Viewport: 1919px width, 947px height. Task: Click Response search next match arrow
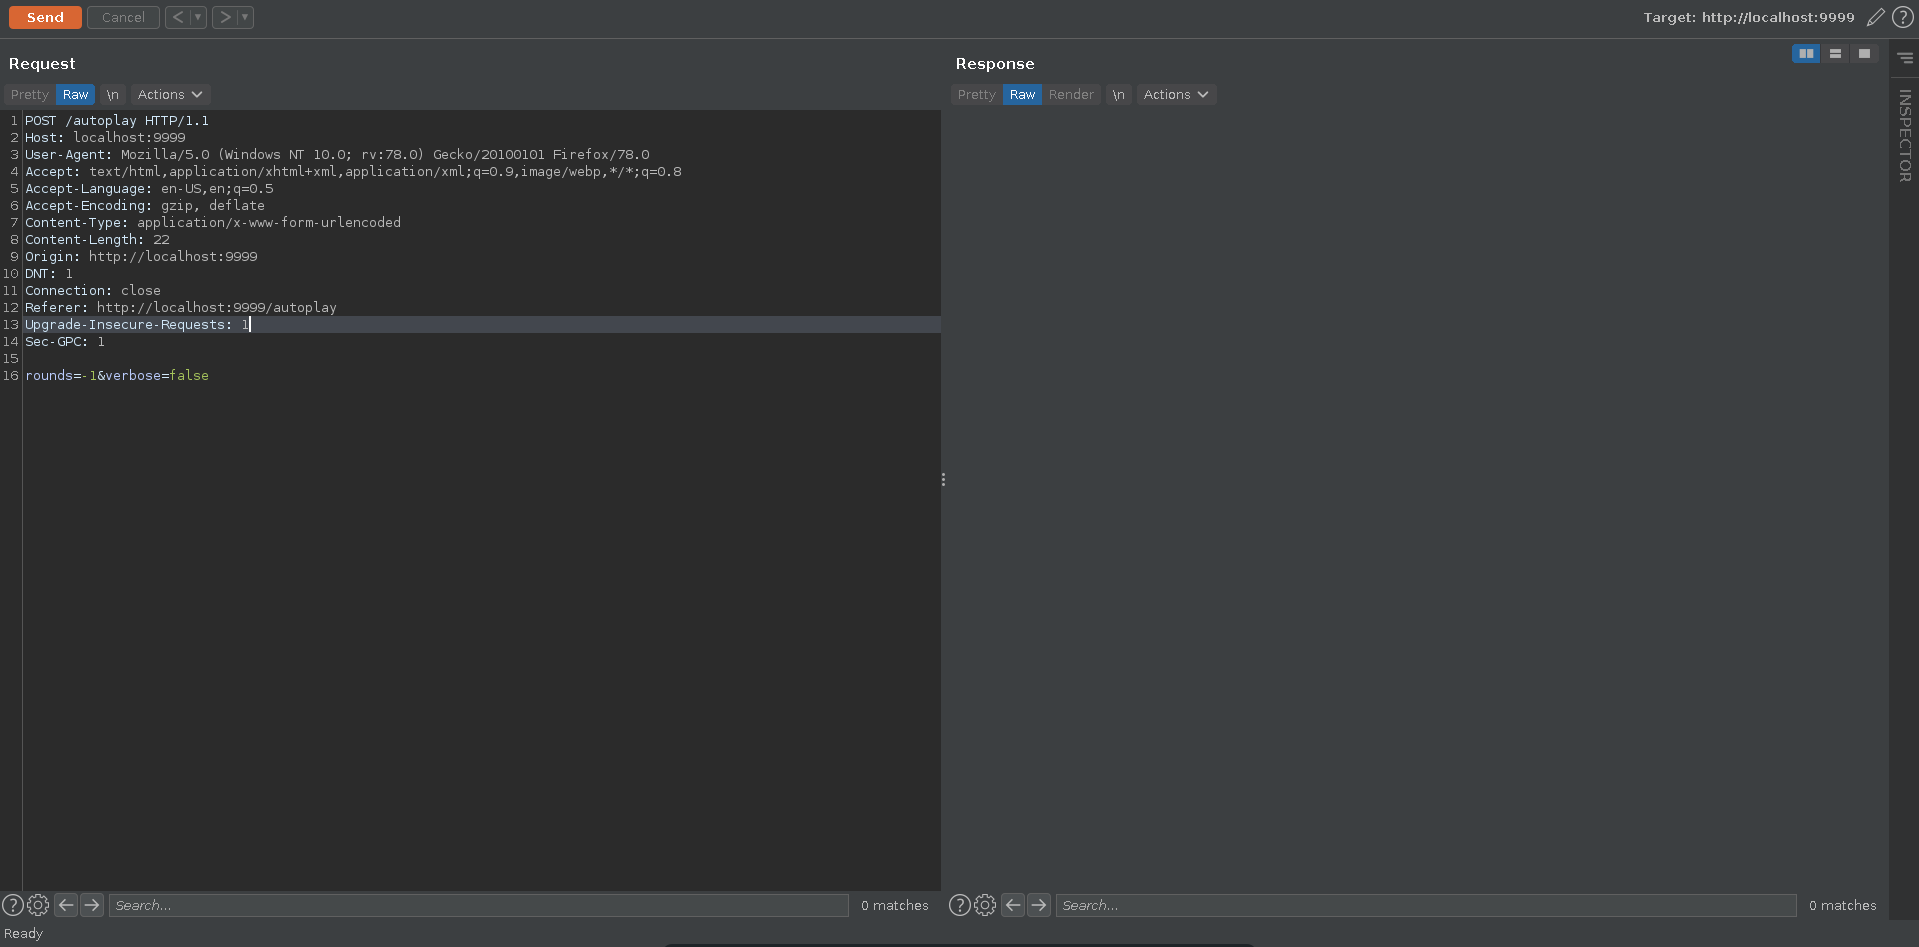click(1039, 905)
